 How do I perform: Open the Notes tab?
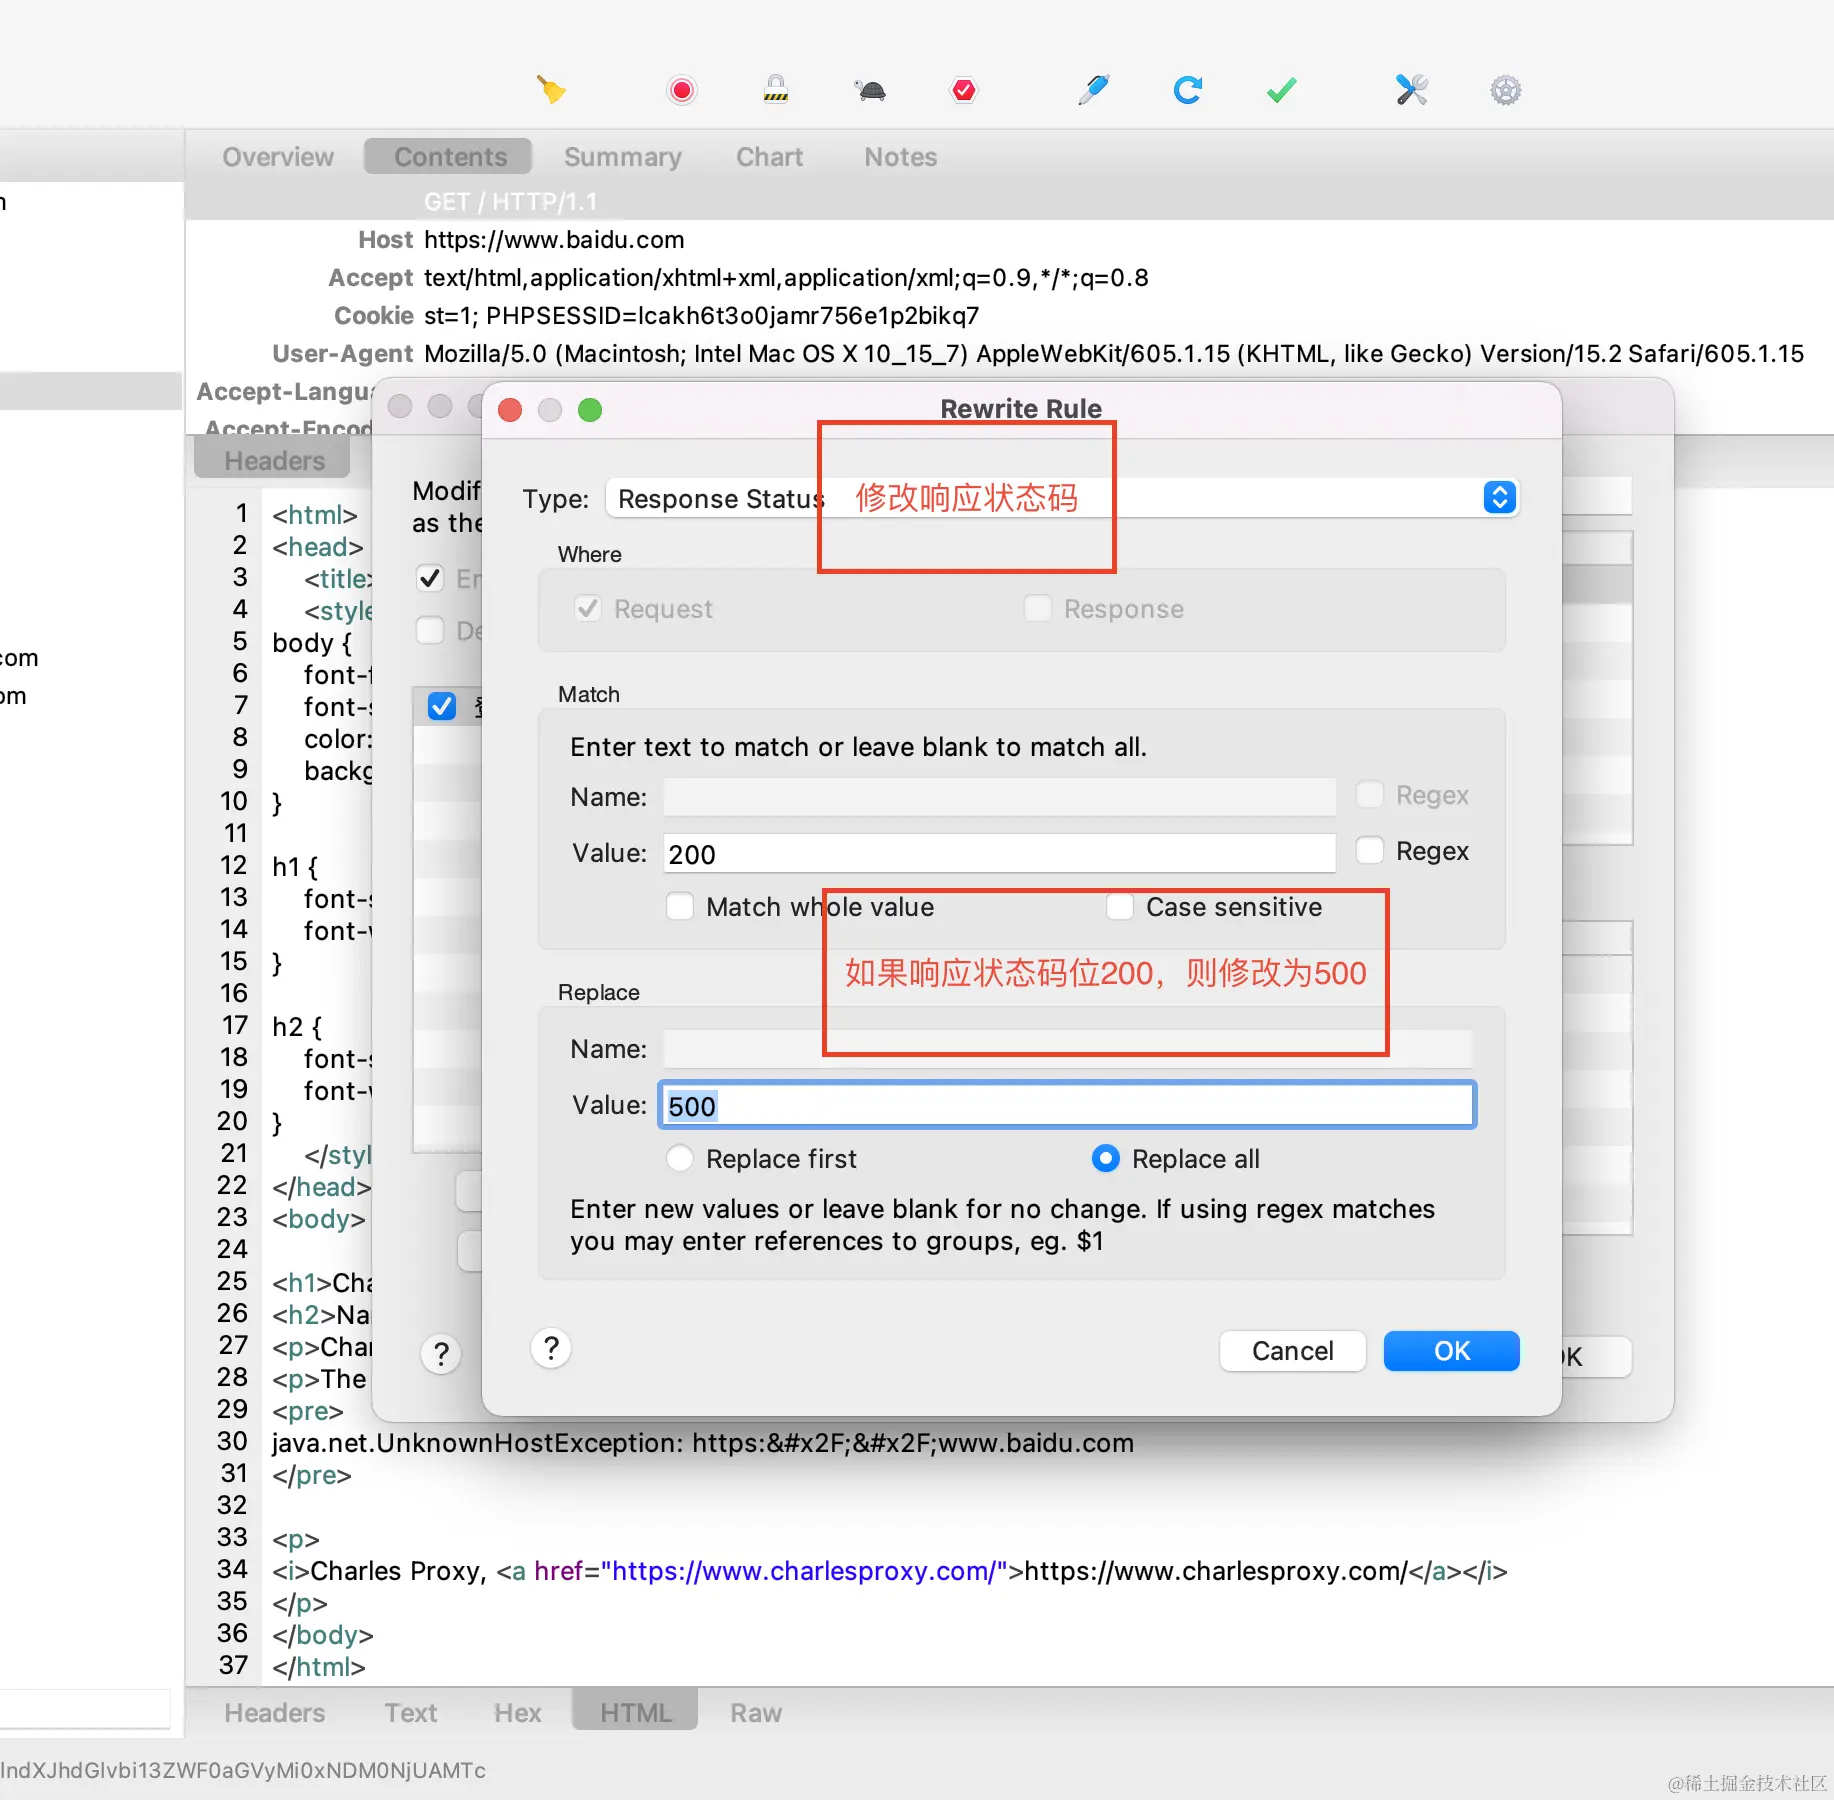pos(900,157)
